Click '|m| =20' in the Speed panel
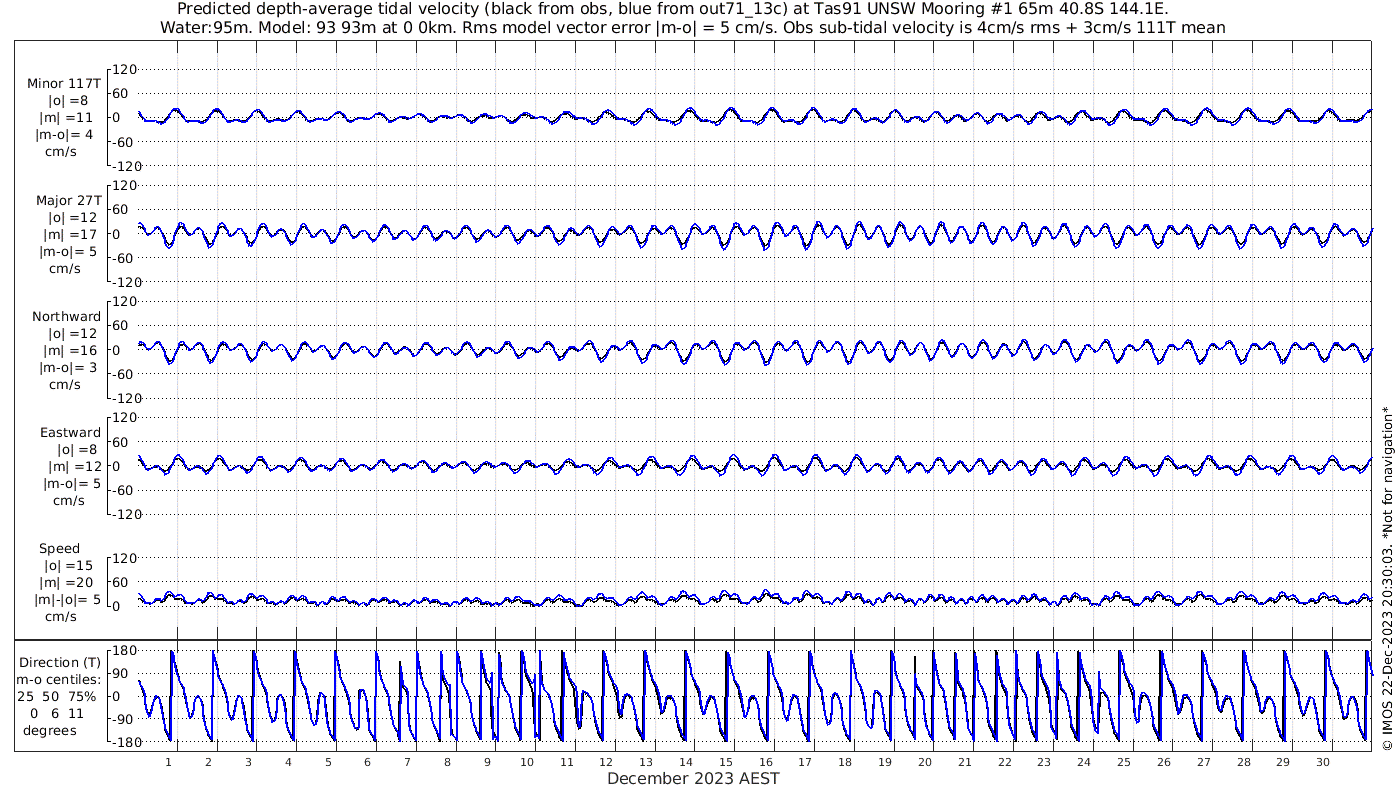This screenshot has width=1400, height=800. (68, 583)
